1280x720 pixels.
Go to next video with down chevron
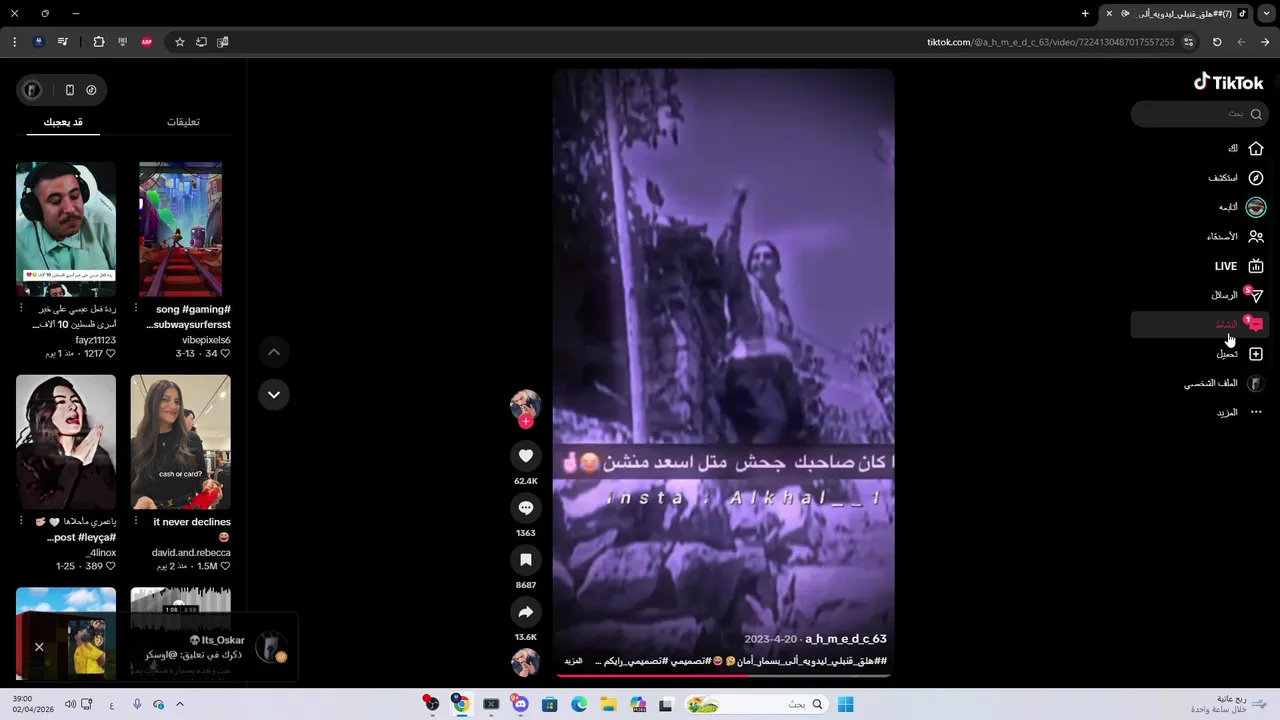[273, 395]
